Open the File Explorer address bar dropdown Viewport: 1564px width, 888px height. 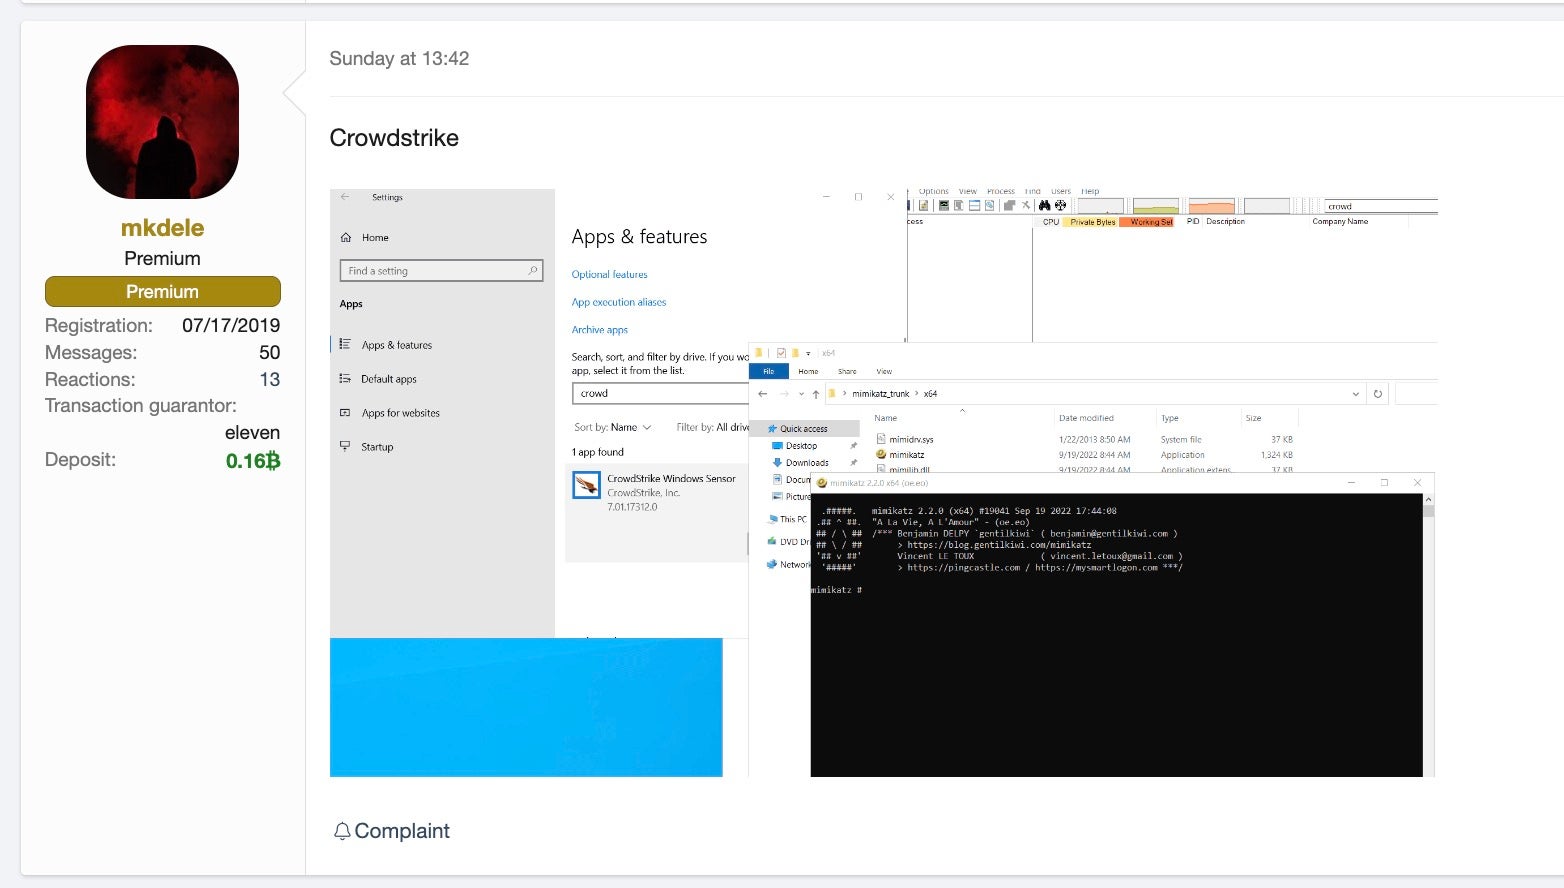tap(1355, 394)
